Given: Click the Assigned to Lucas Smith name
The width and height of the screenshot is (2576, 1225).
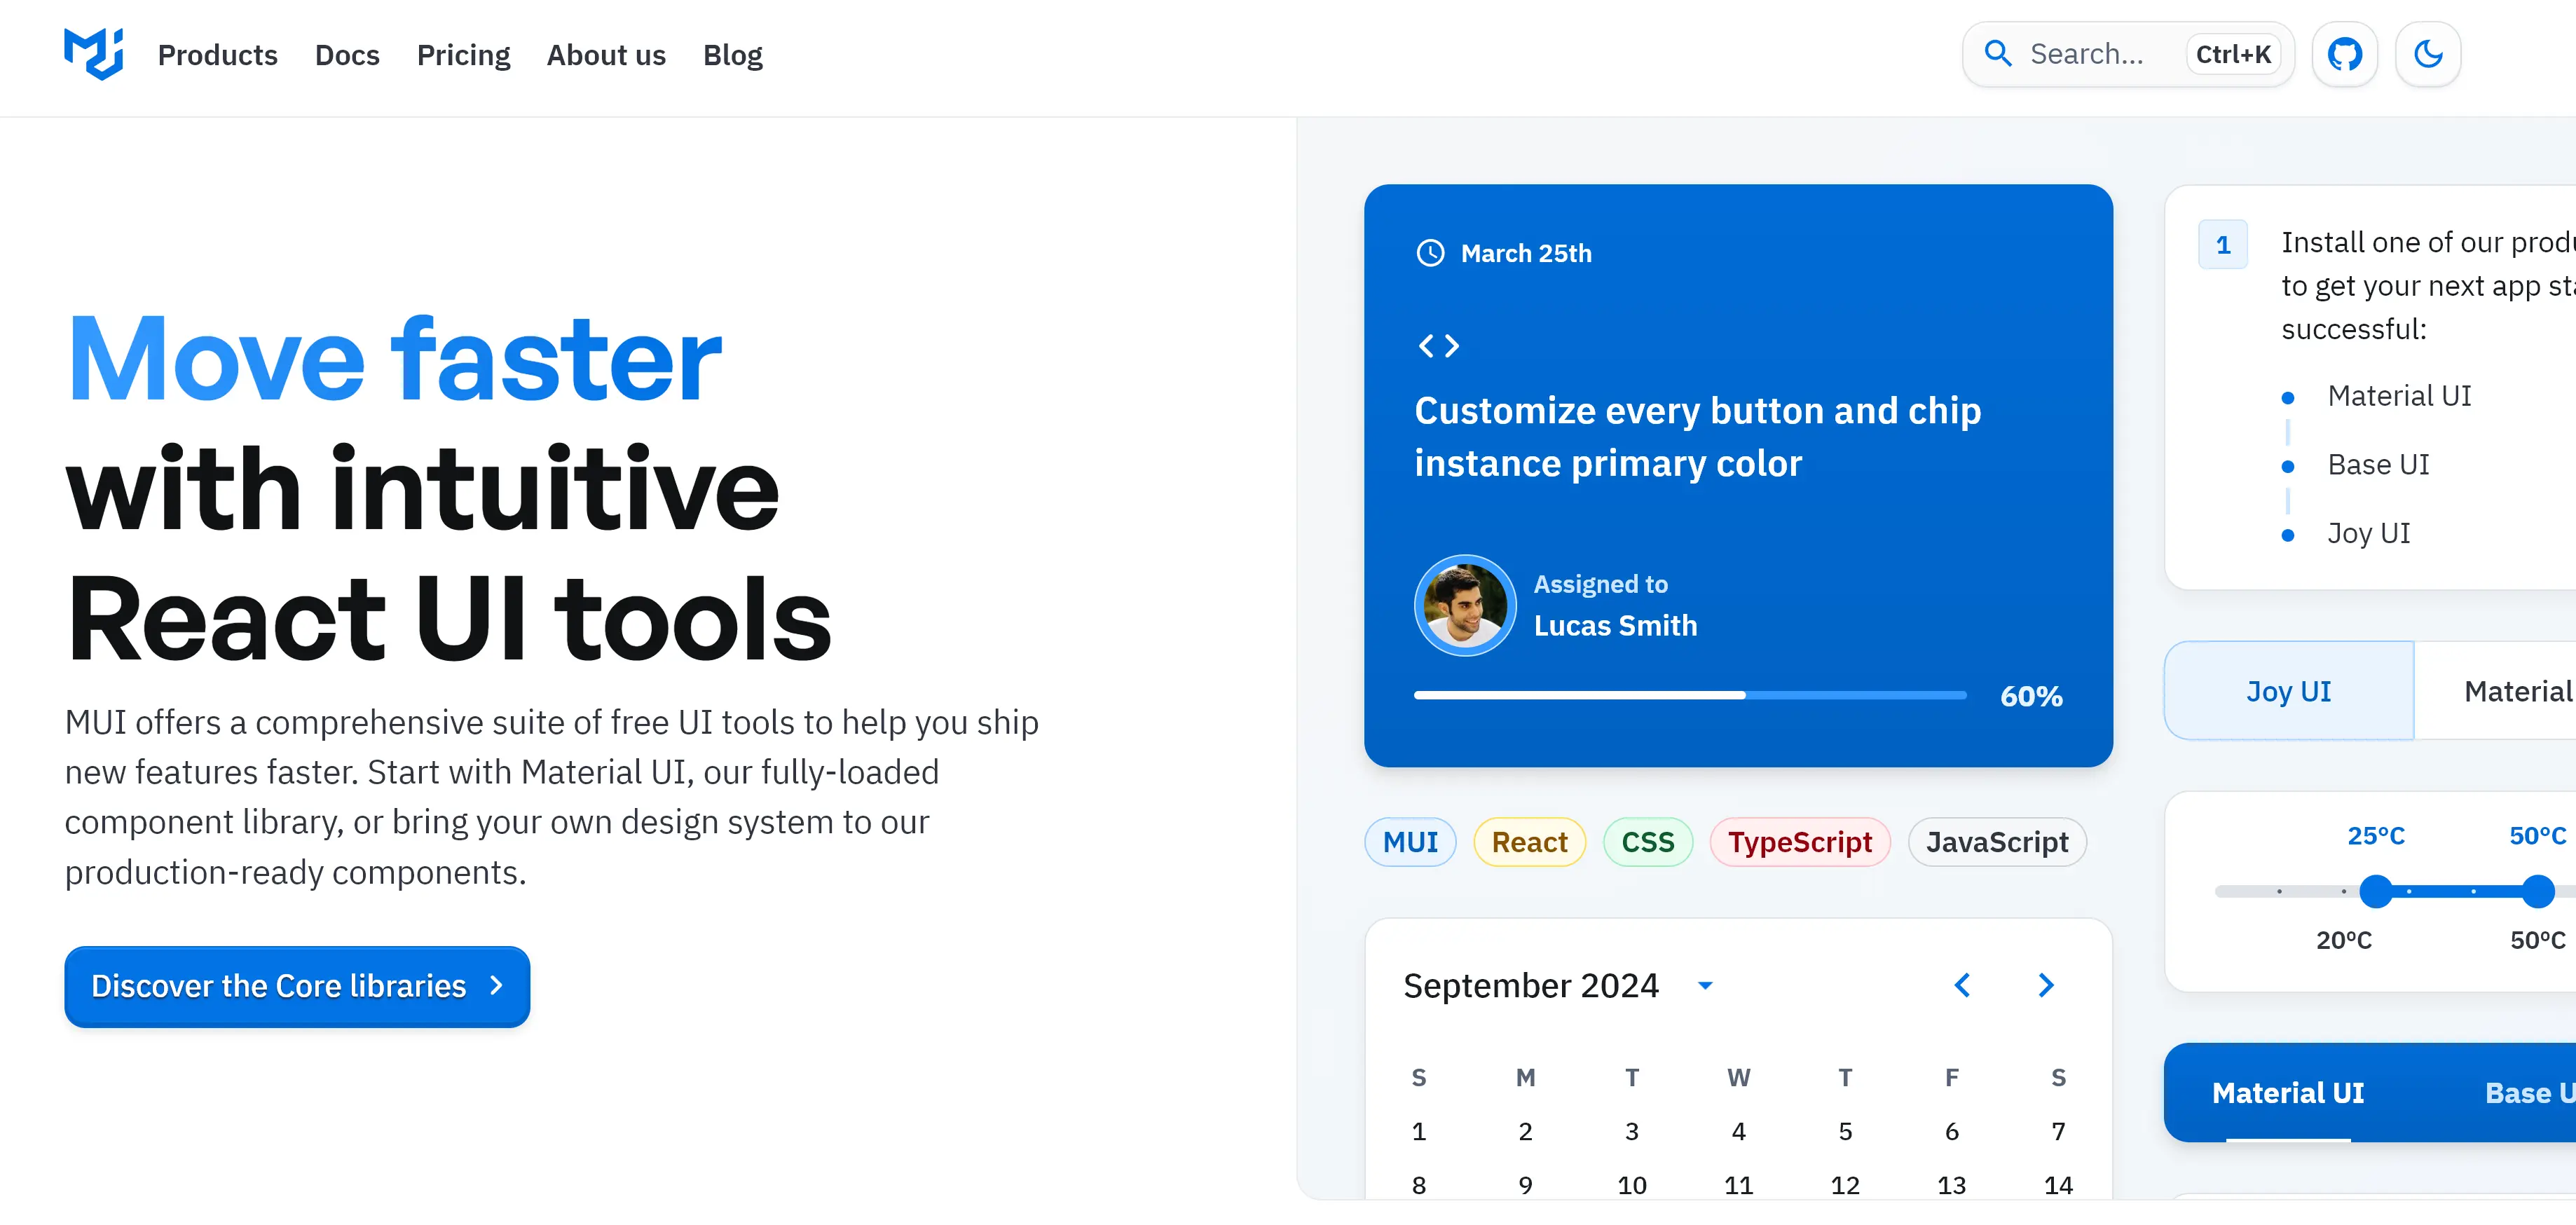Looking at the screenshot, I should pyautogui.click(x=1615, y=626).
